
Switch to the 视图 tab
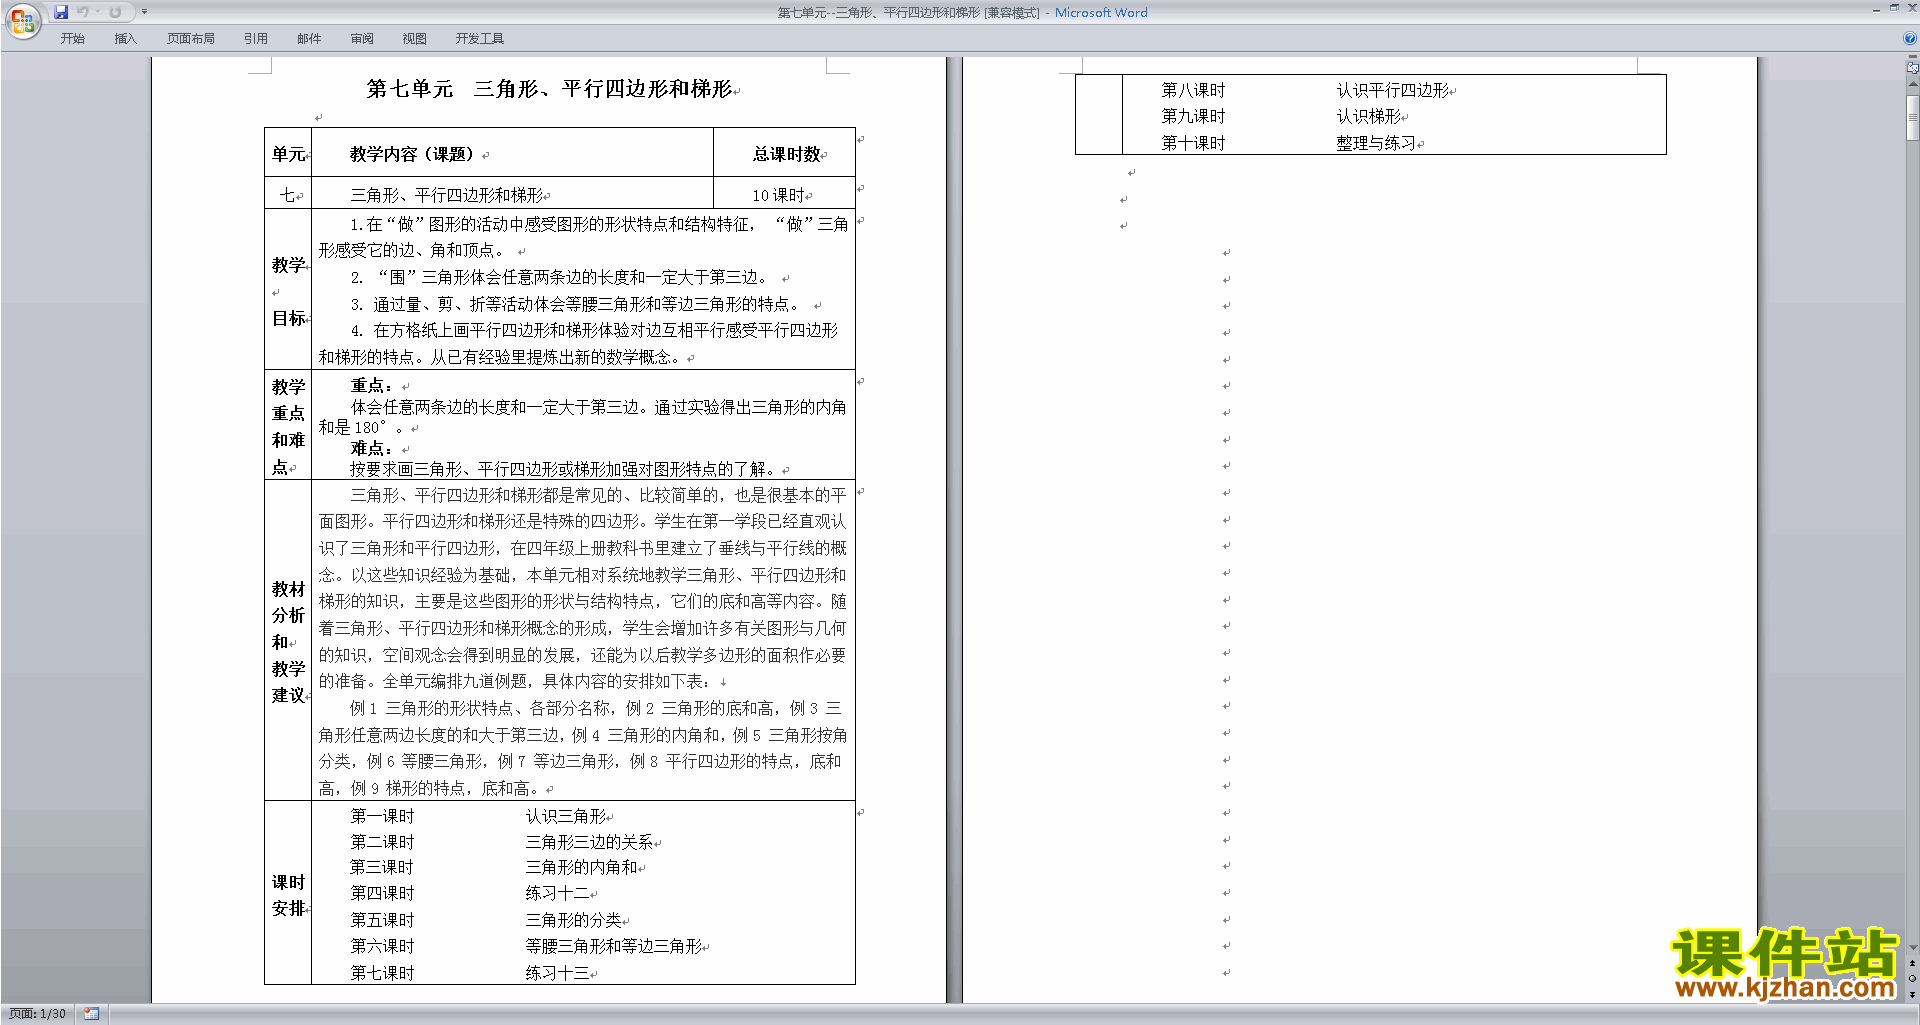tap(415, 39)
